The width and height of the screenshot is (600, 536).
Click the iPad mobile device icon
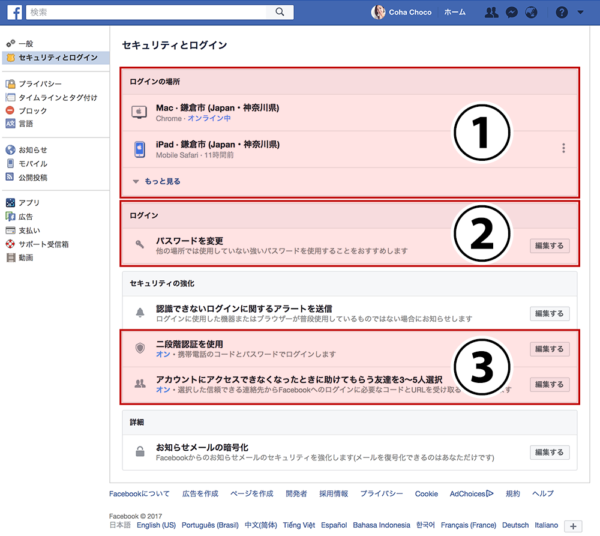(140, 149)
